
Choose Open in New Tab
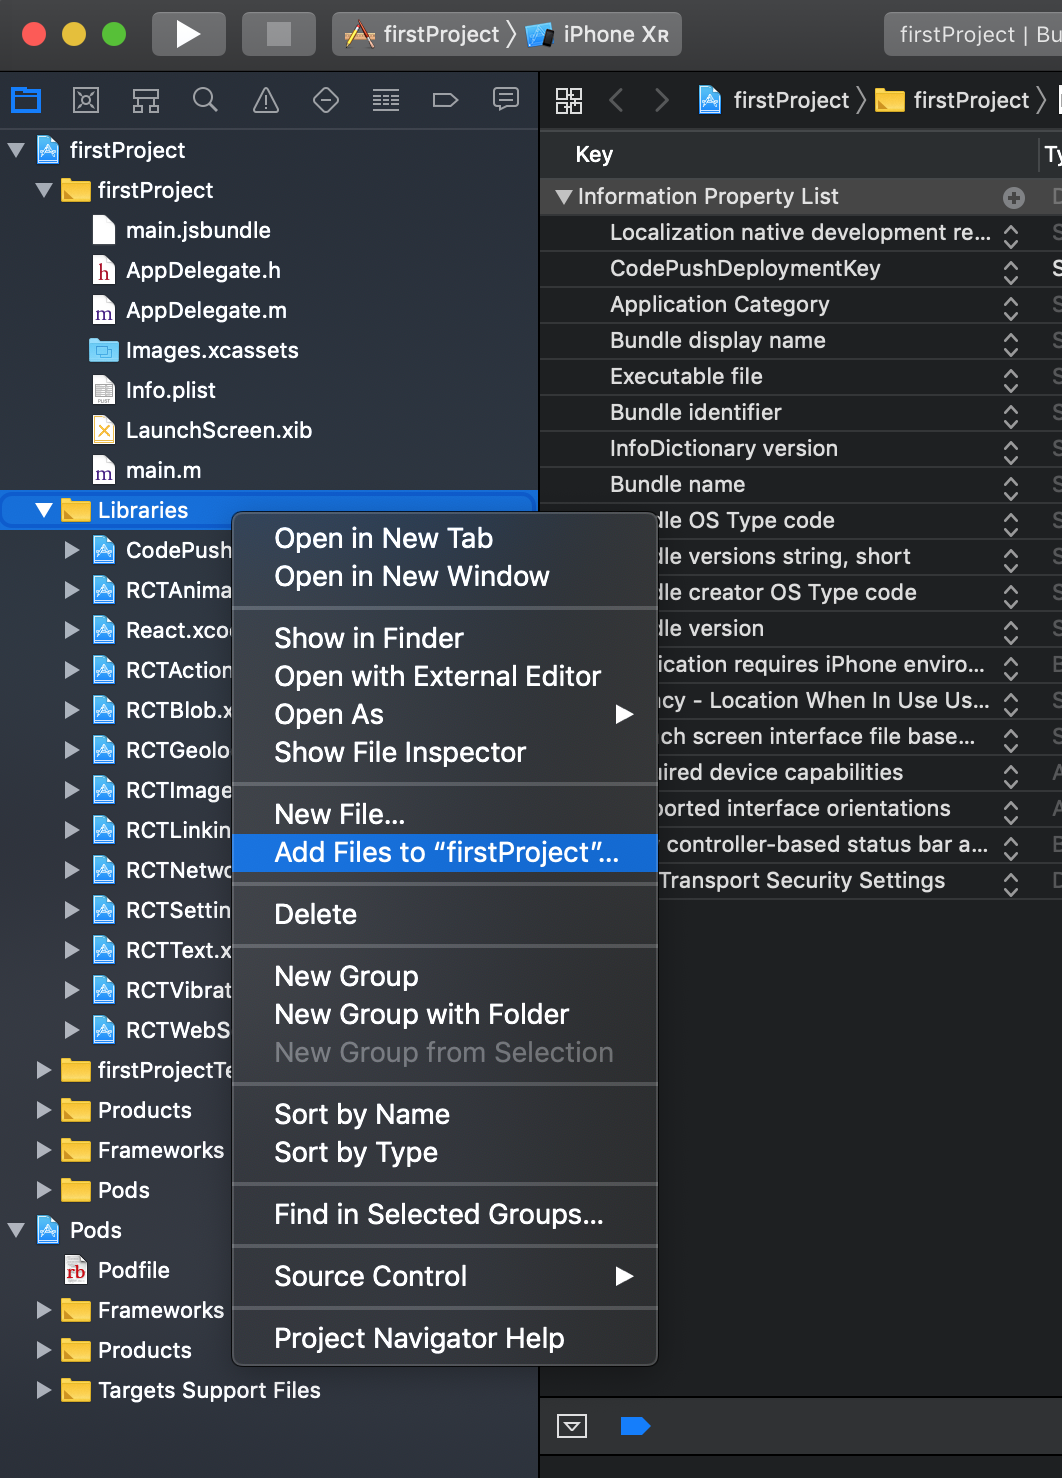[x=445, y=538]
